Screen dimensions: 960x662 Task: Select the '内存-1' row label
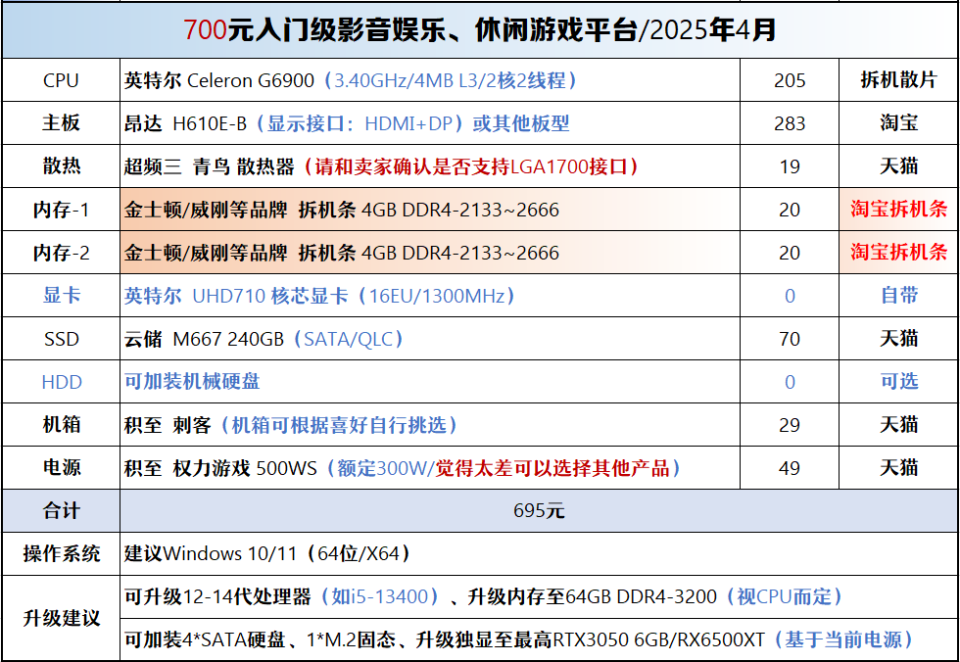coord(61,209)
